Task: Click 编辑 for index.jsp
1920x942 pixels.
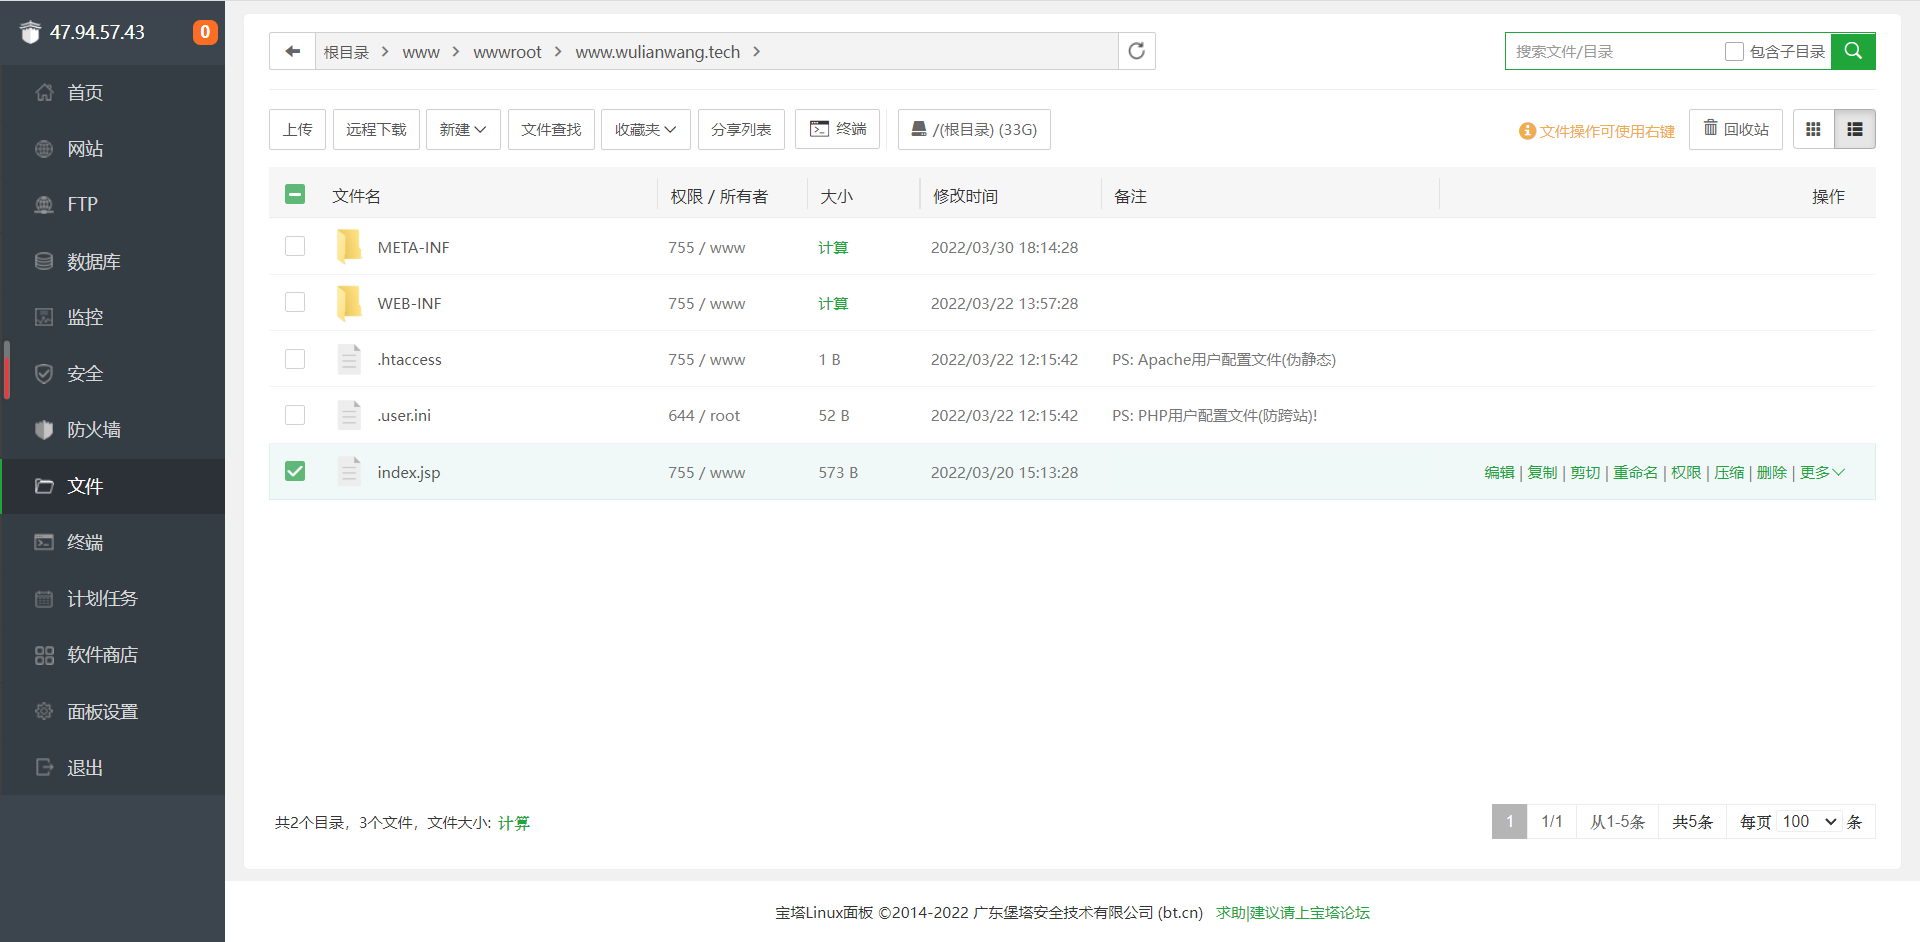Action: 1499,472
